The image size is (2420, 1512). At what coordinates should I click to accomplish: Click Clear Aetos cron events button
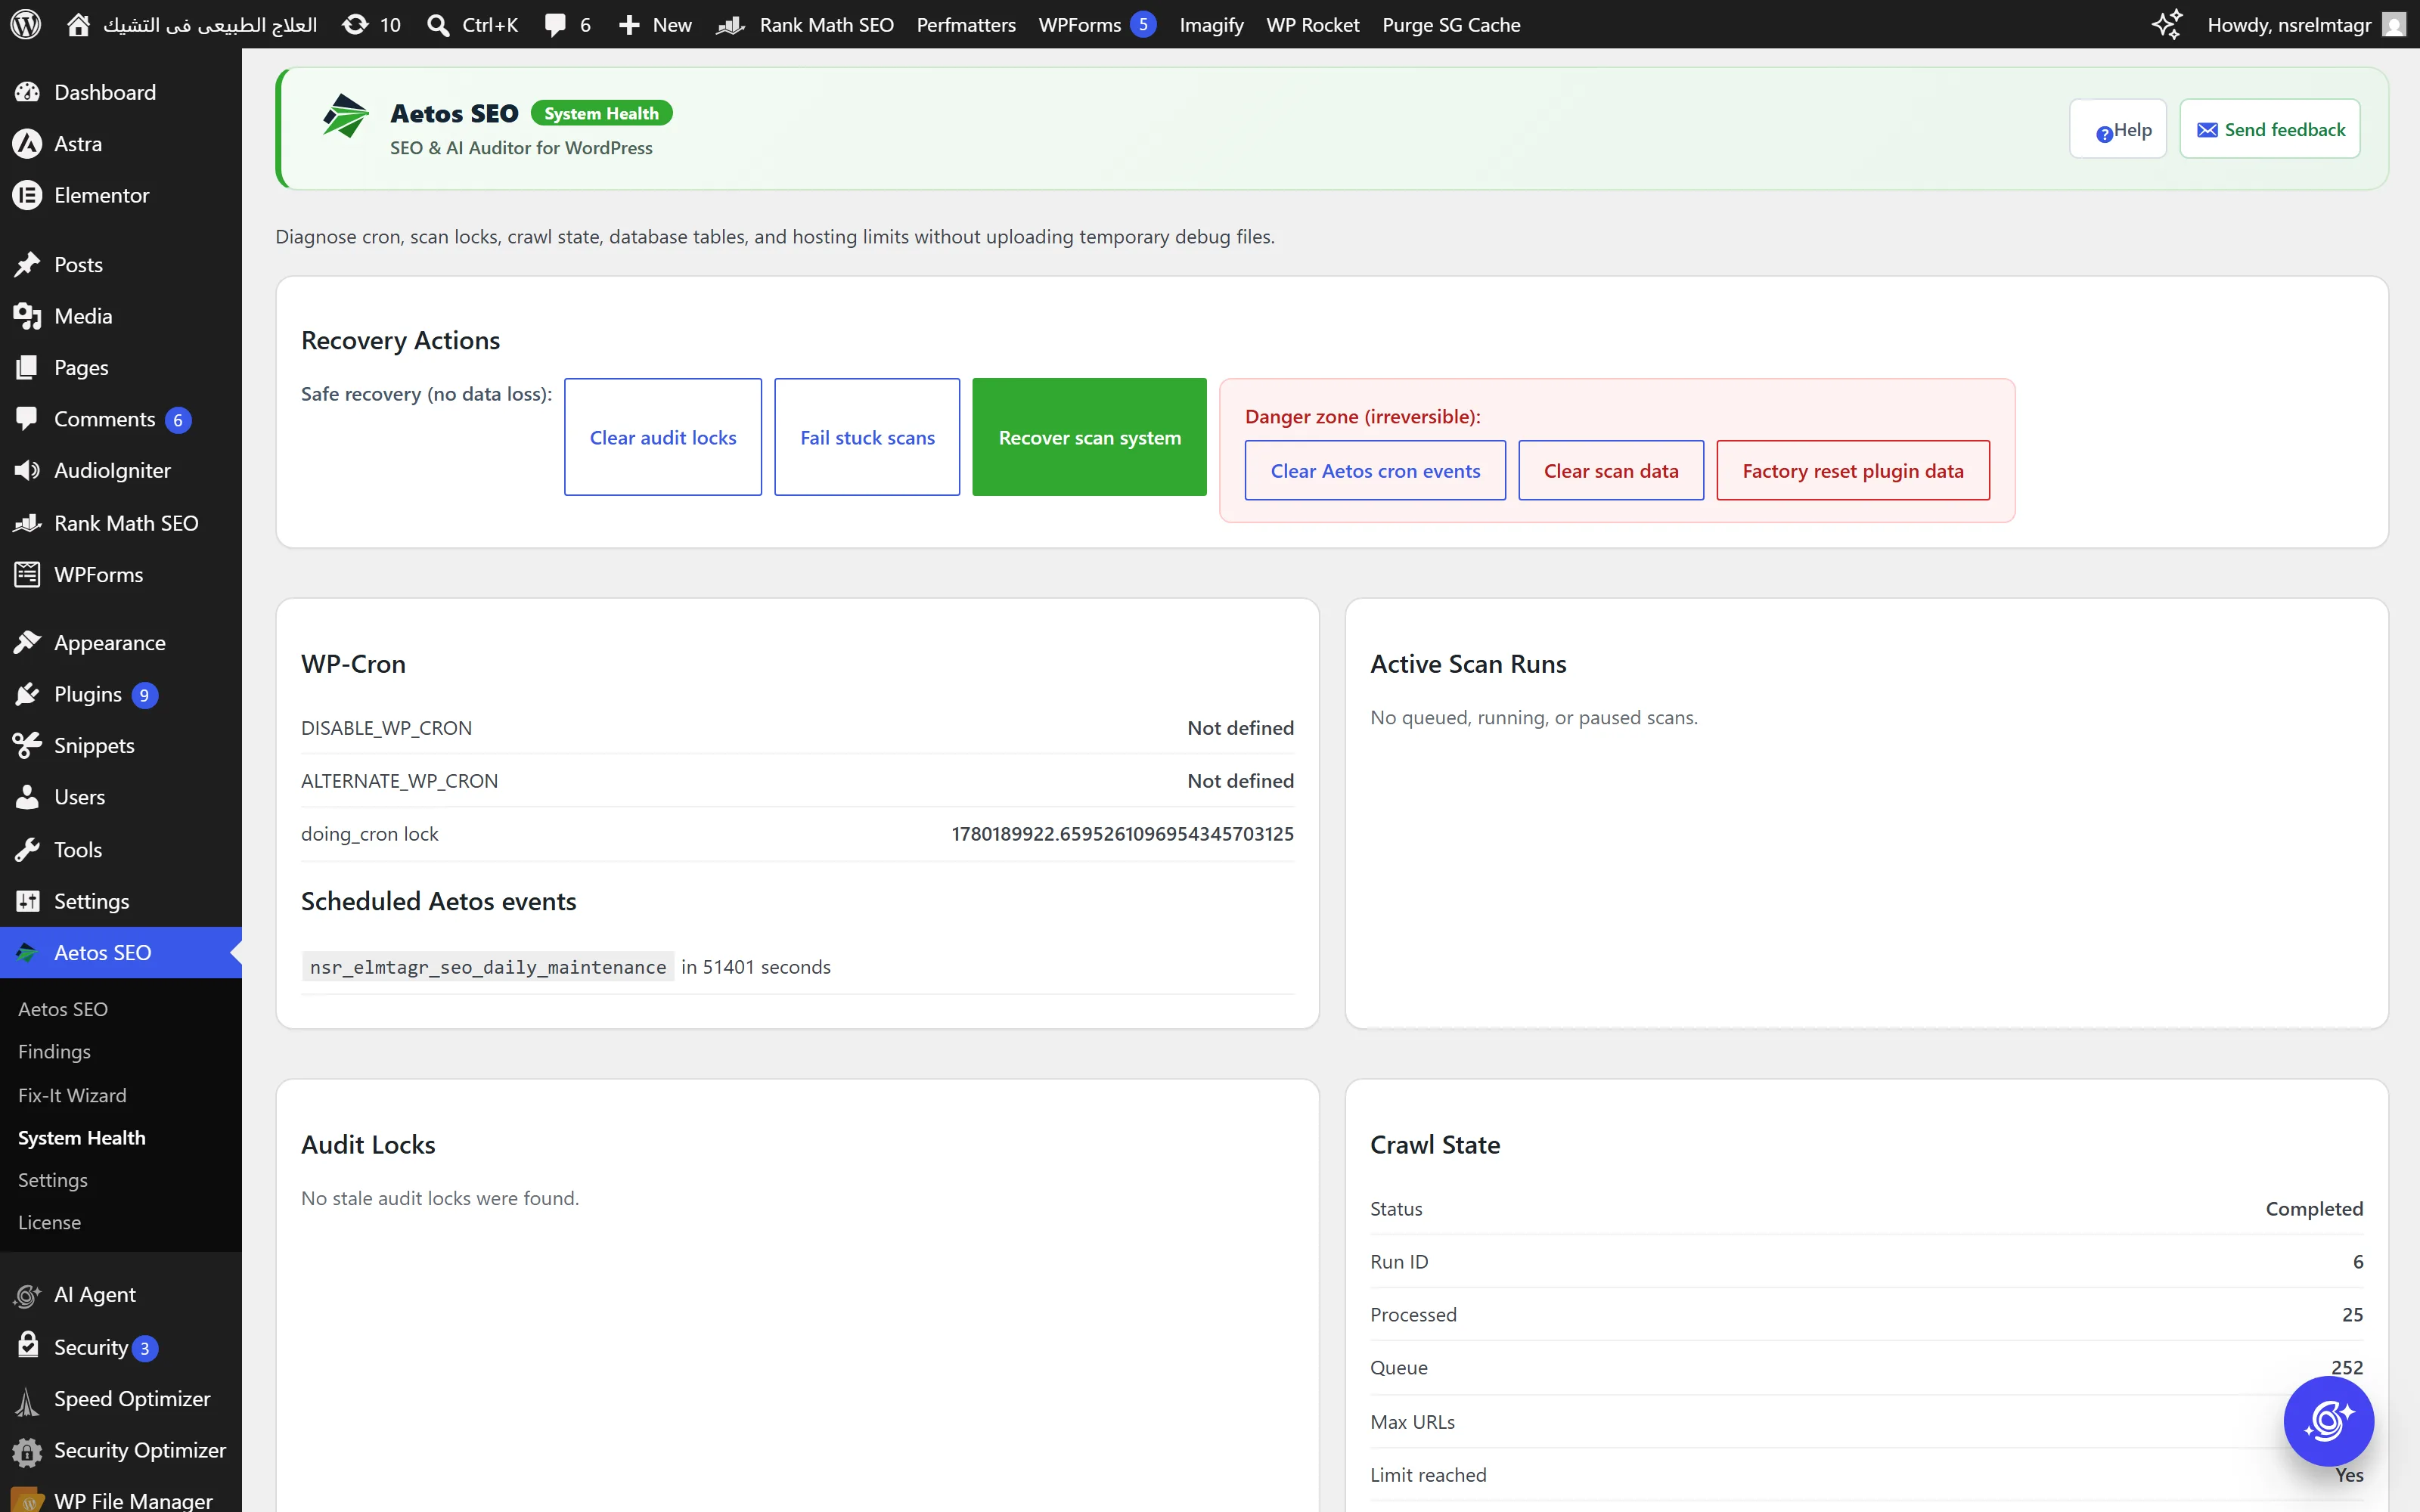1375,470
